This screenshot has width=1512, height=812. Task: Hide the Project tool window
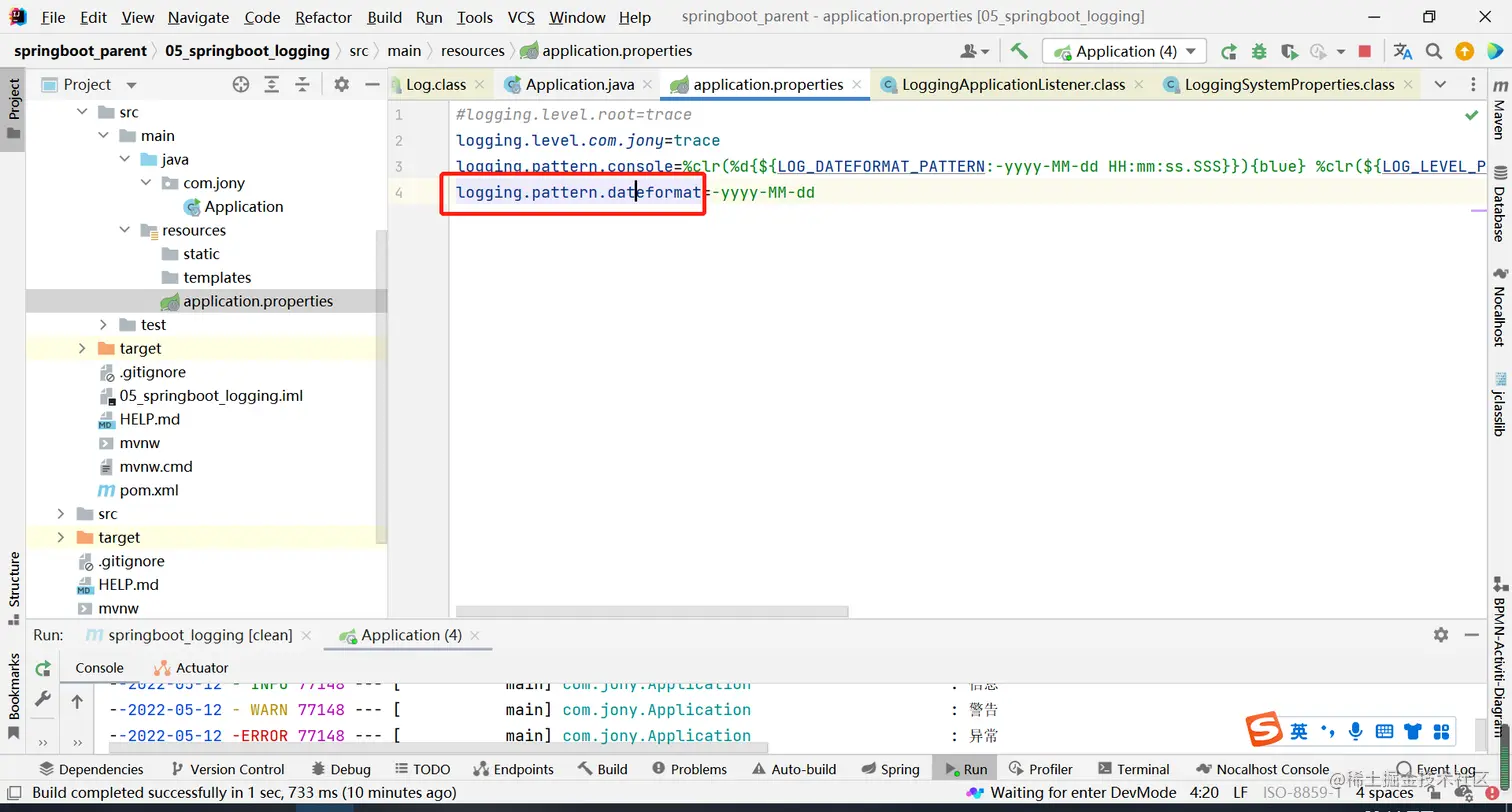point(372,85)
